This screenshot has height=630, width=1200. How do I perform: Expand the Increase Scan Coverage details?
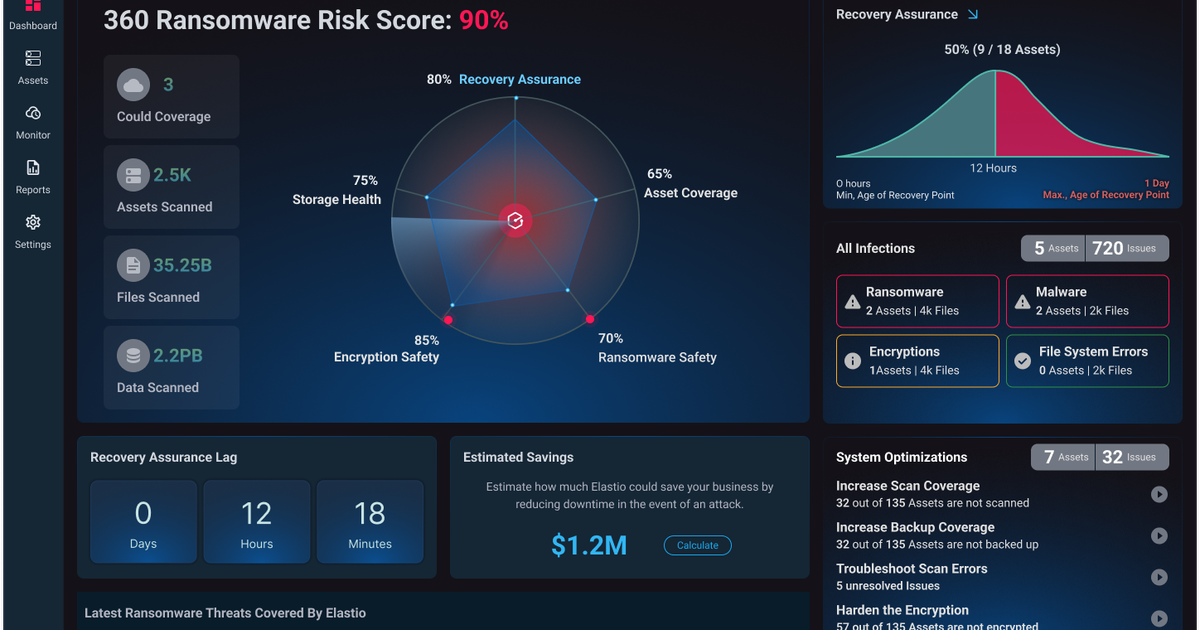(x=1158, y=494)
